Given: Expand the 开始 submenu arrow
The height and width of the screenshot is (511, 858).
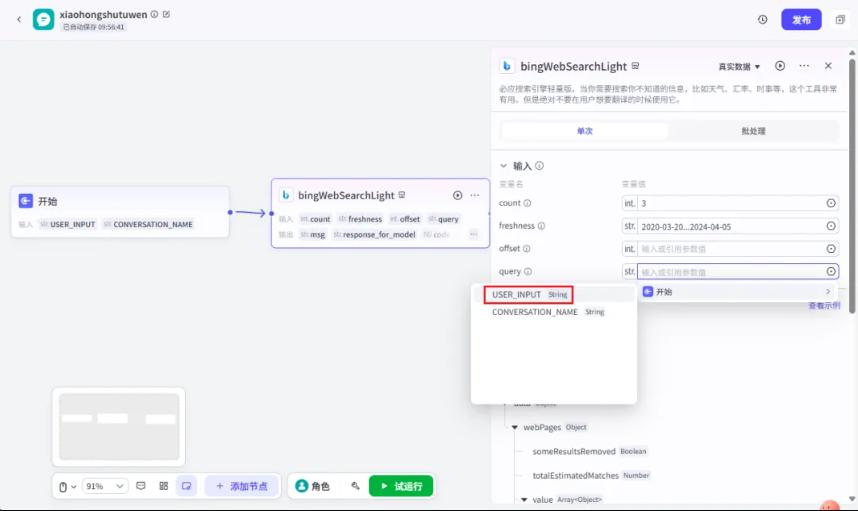Looking at the screenshot, I should point(828,292).
